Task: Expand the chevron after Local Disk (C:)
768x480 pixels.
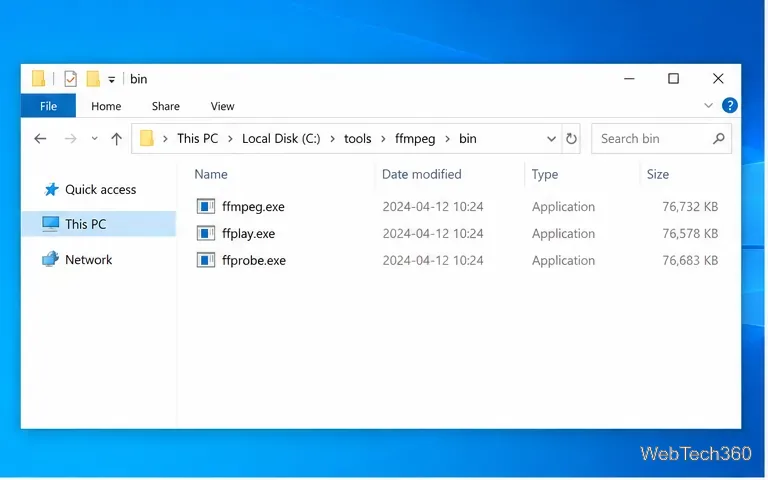Action: (333, 139)
